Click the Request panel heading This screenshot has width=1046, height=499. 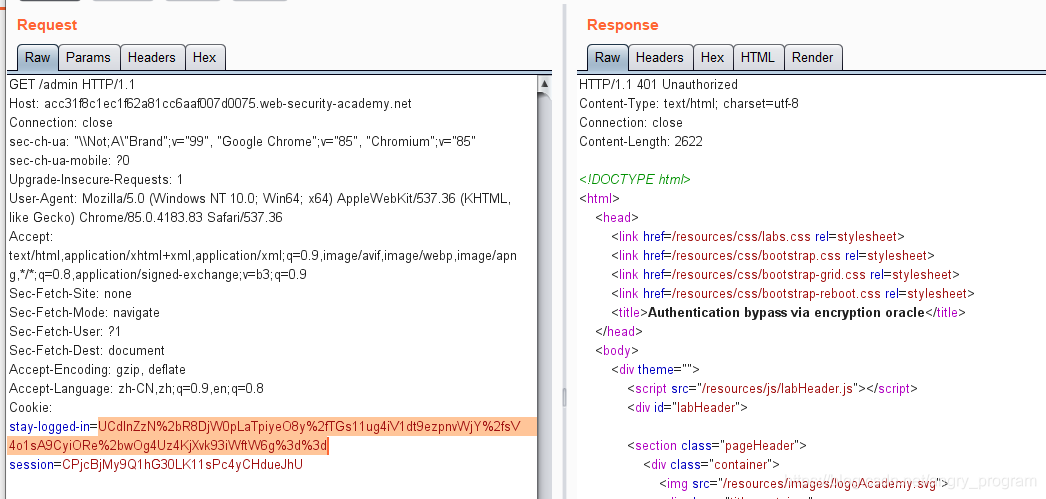(x=47, y=25)
